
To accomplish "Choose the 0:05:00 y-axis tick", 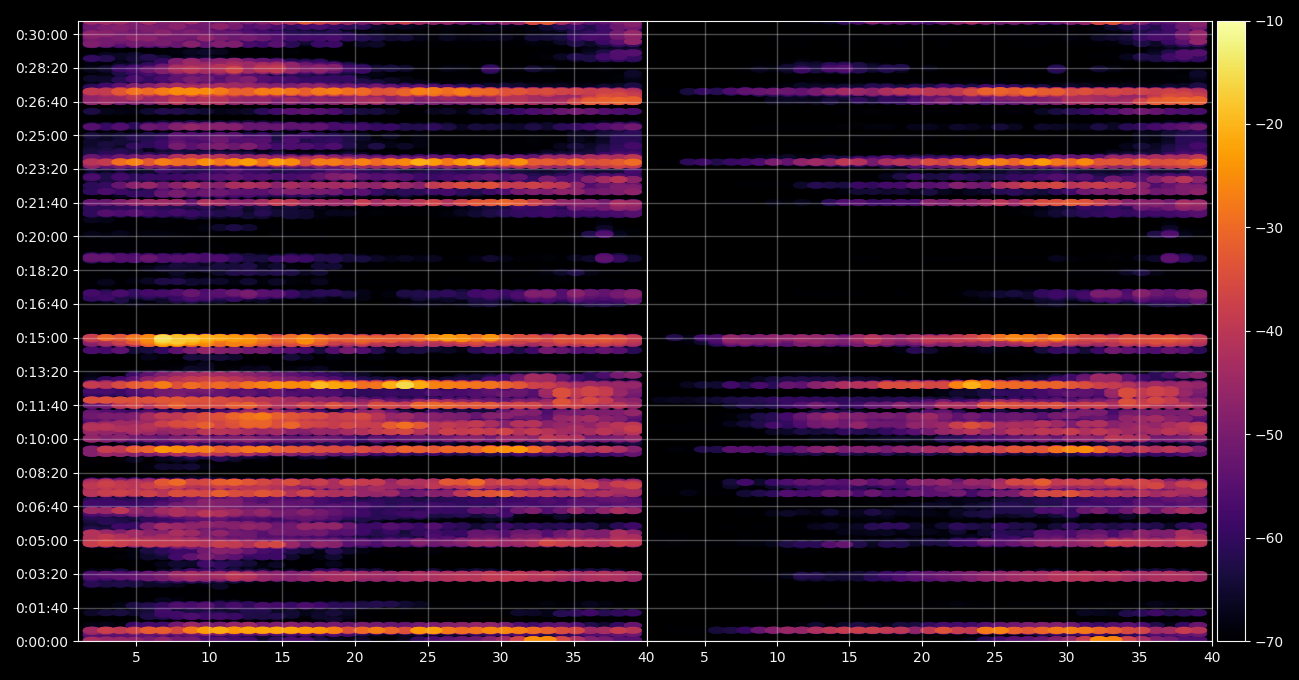I will tap(42, 540).
